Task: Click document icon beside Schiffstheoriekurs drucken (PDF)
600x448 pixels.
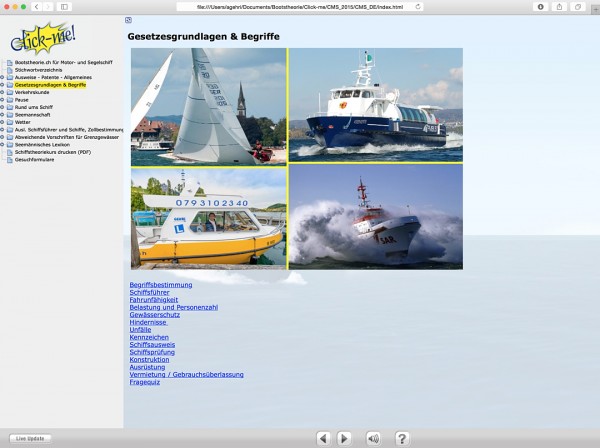Action: click(10, 152)
